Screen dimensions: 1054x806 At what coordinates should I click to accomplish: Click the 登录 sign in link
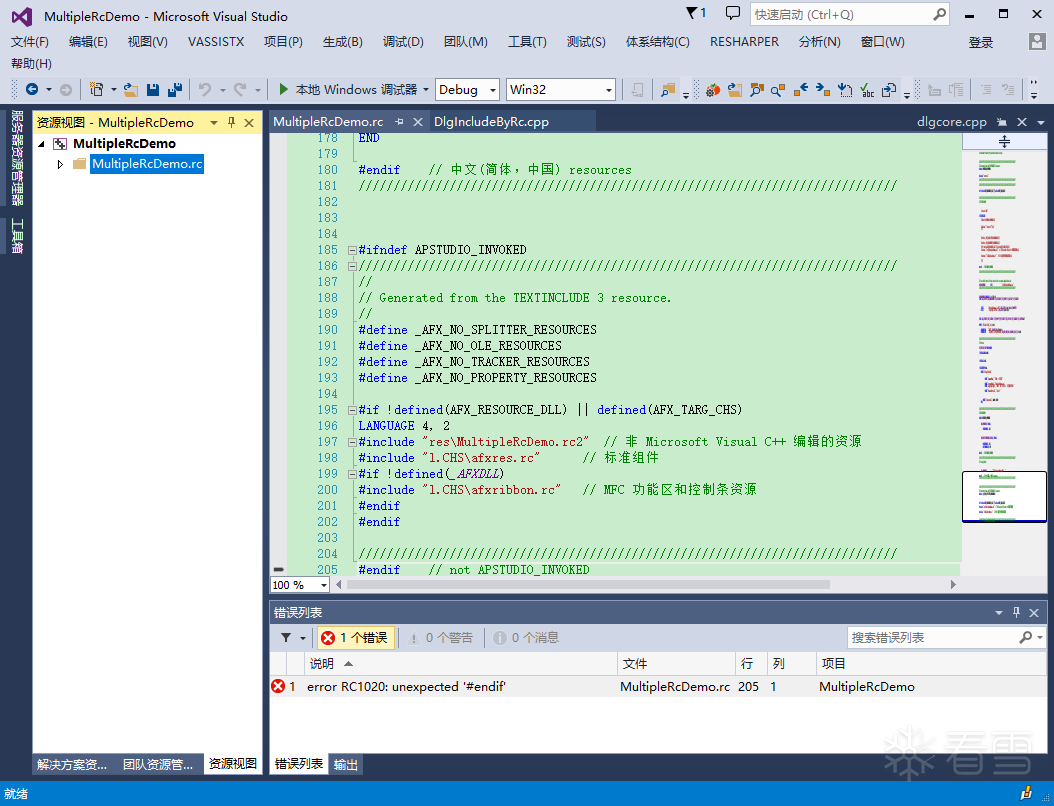click(x=981, y=42)
